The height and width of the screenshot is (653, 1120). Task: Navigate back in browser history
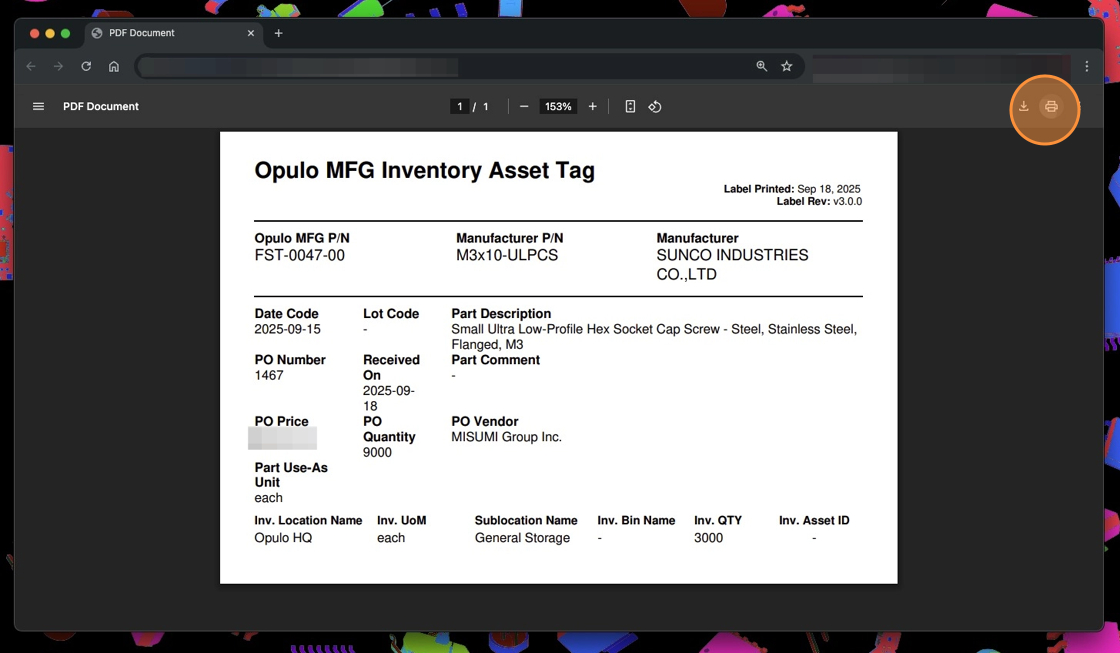click(31, 67)
